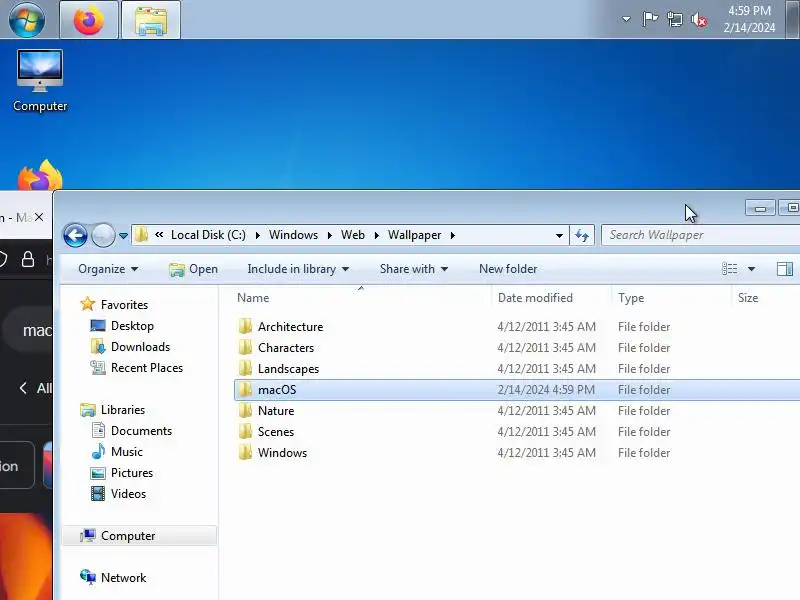Open the selected macOS folder via toolbar

pos(193,269)
